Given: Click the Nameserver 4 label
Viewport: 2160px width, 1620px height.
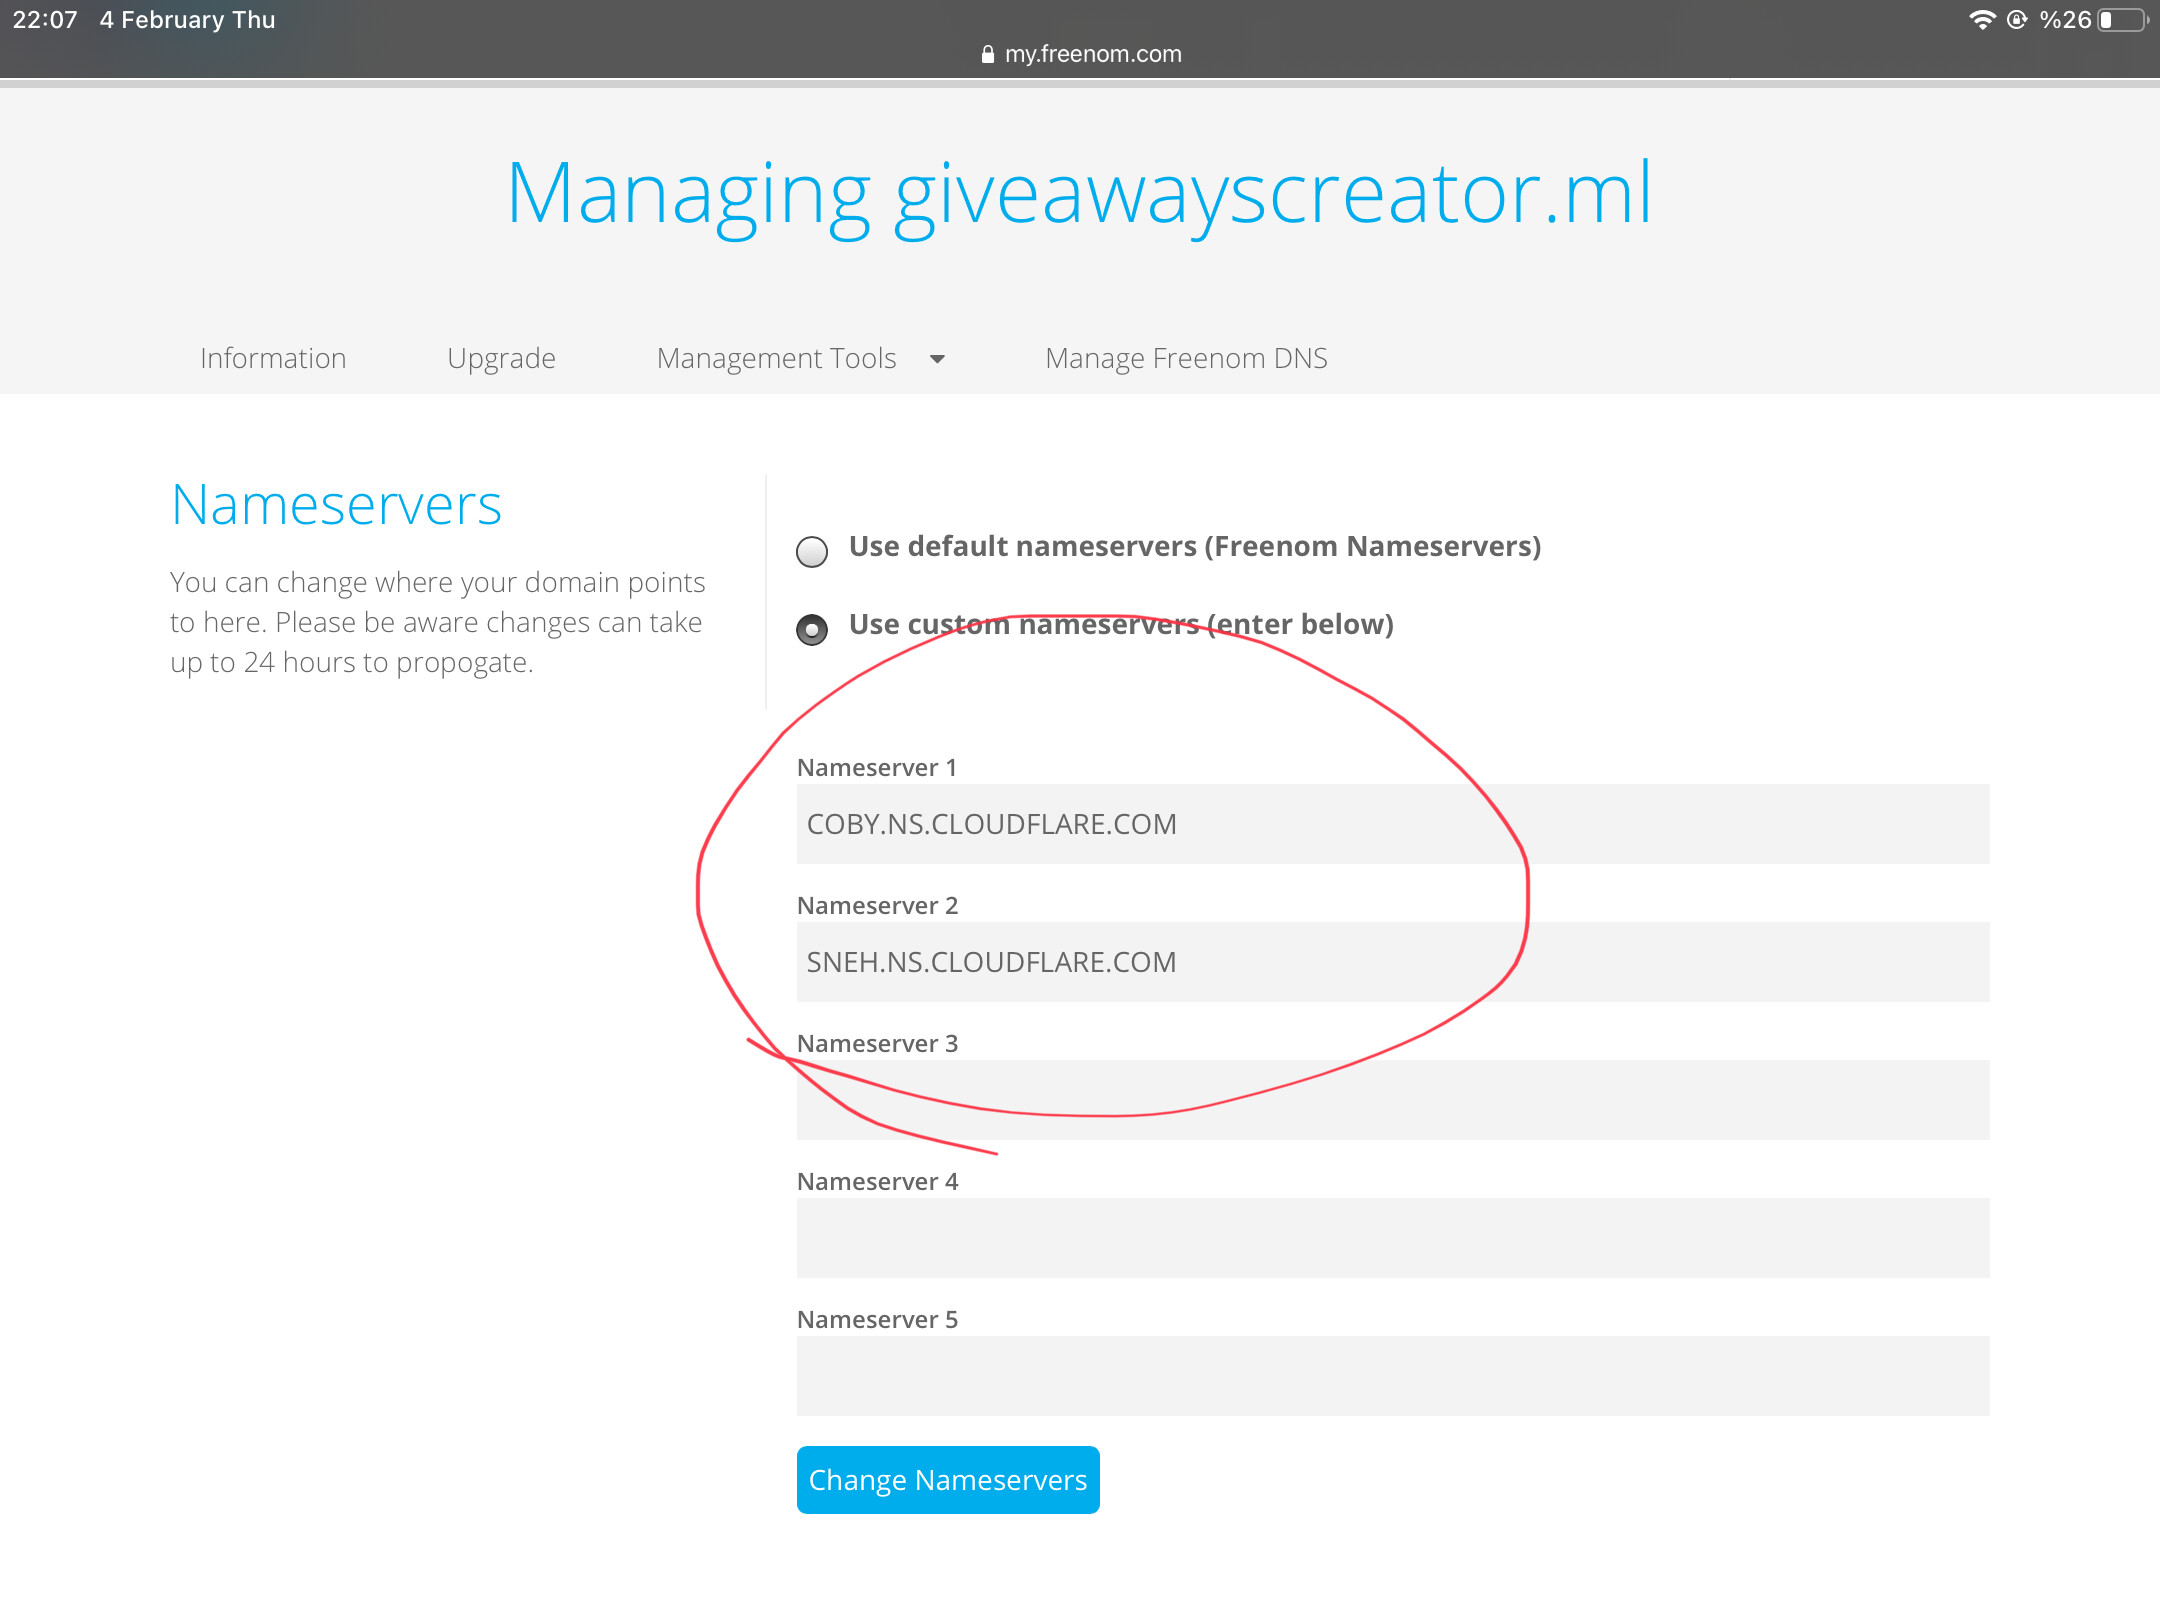Looking at the screenshot, I should [x=877, y=1181].
